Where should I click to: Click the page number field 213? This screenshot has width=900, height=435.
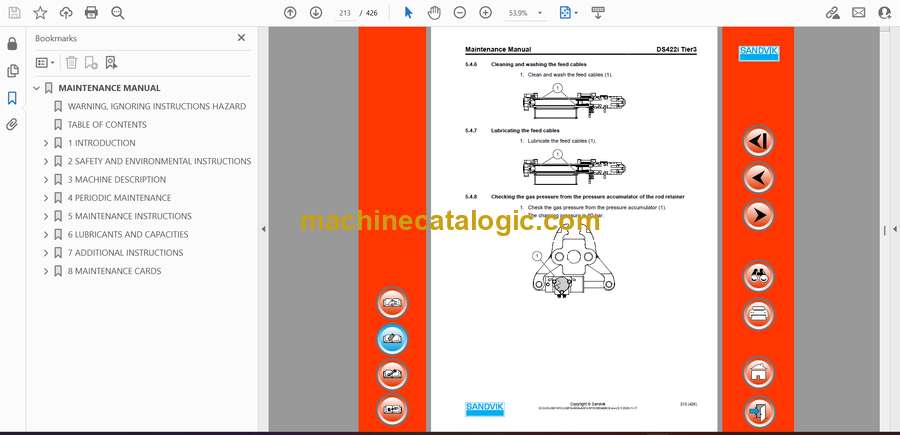(x=345, y=13)
